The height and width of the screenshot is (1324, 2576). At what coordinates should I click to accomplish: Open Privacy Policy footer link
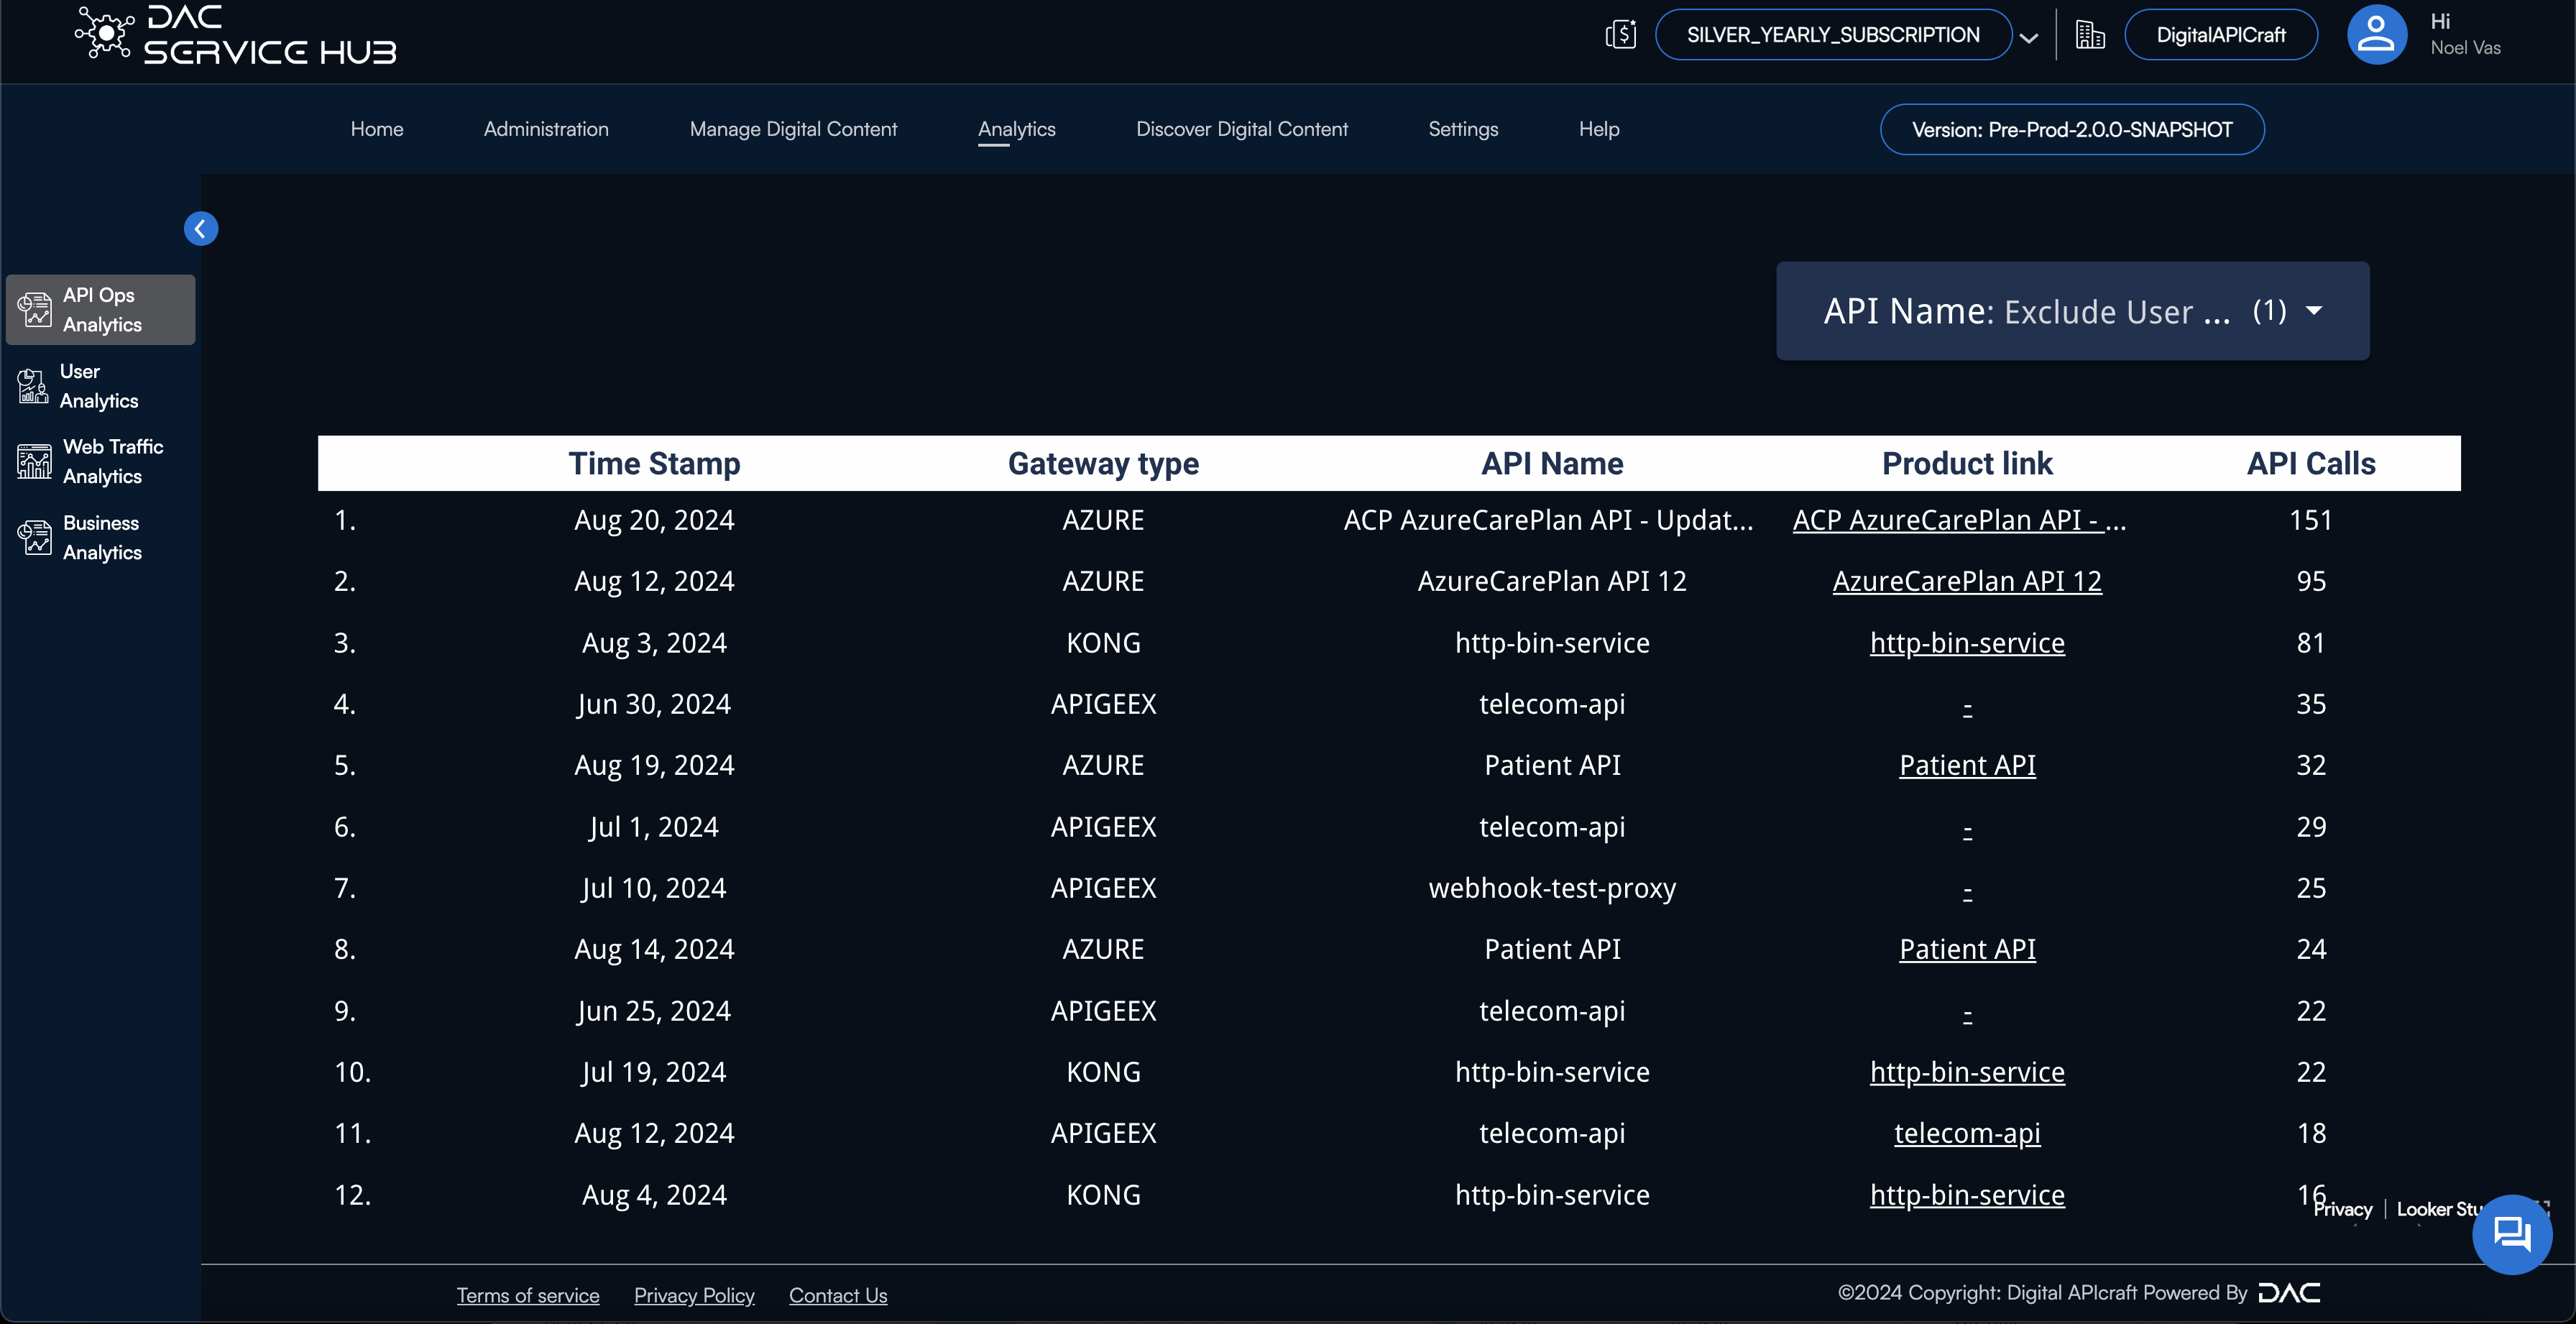694,1295
